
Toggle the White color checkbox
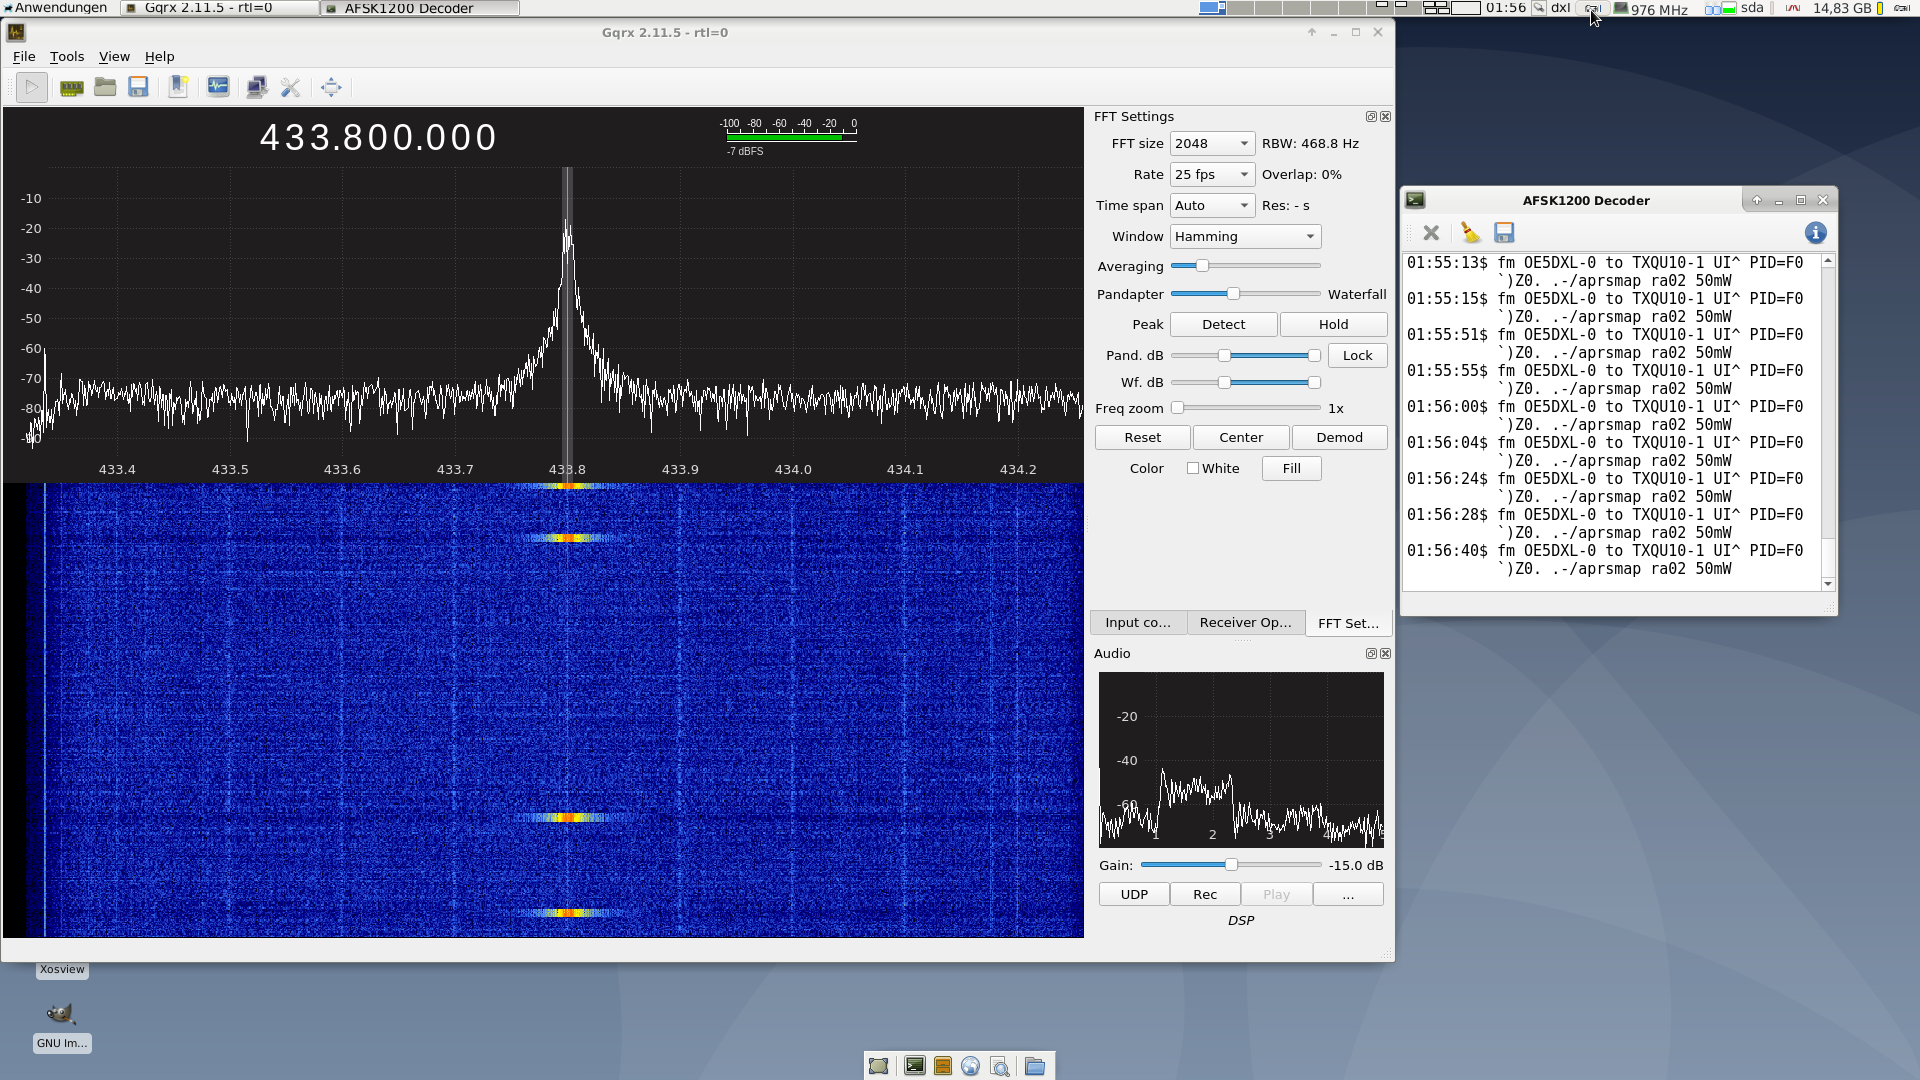coord(1193,469)
